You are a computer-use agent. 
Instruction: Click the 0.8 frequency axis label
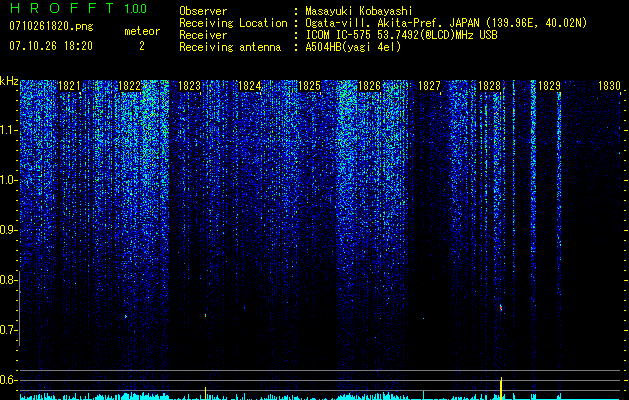8,280
